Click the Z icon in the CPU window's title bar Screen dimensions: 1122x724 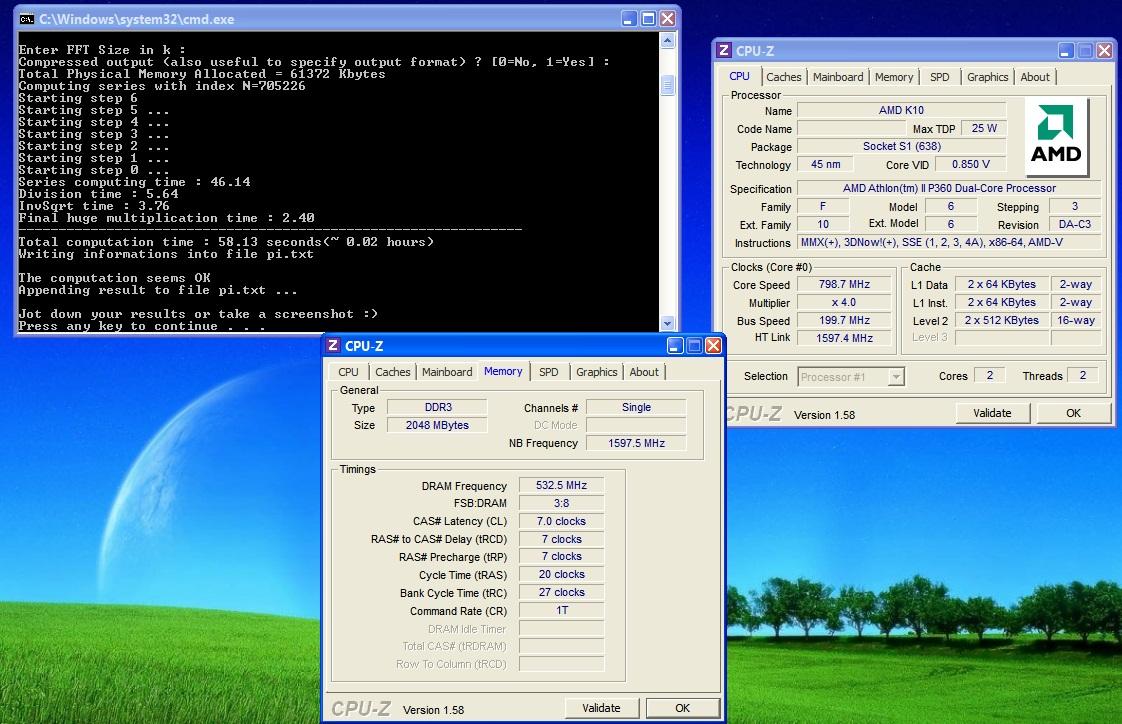tap(724, 50)
